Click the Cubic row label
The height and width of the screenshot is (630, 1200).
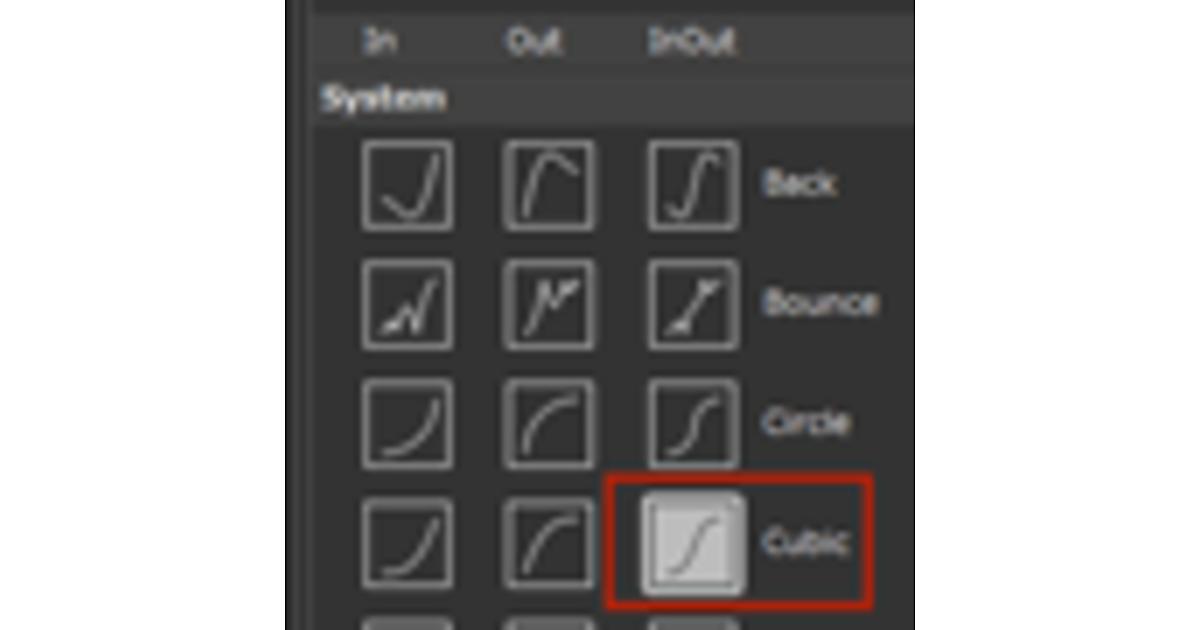(805, 542)
